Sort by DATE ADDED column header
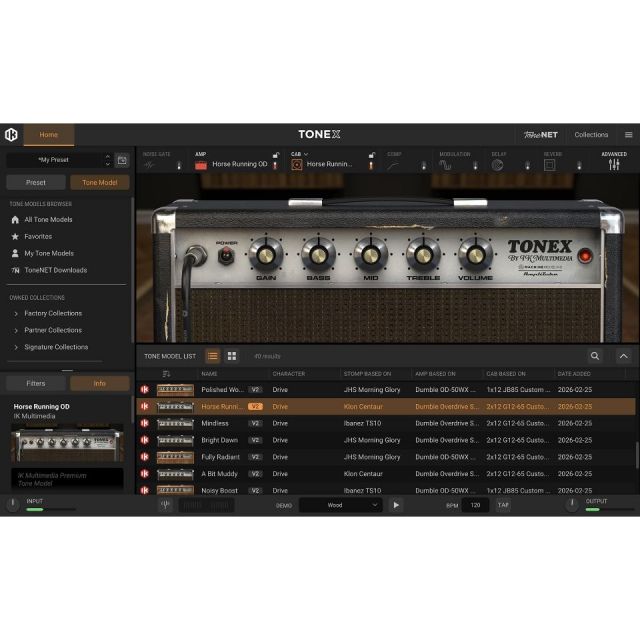 click(x=574, y=373)
